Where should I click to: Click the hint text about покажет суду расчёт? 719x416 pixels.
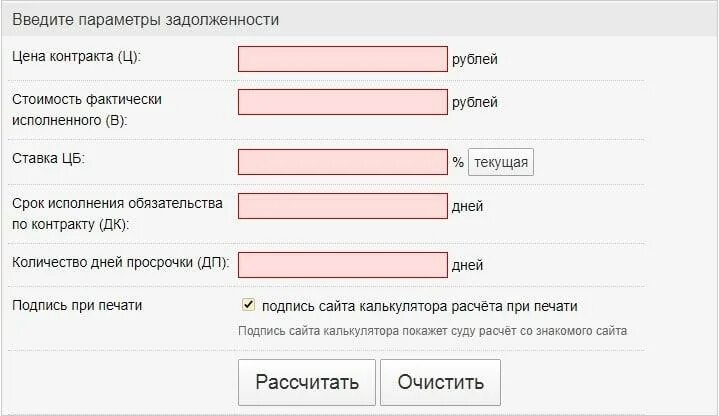pyautogui.click(x=432, y=331)
